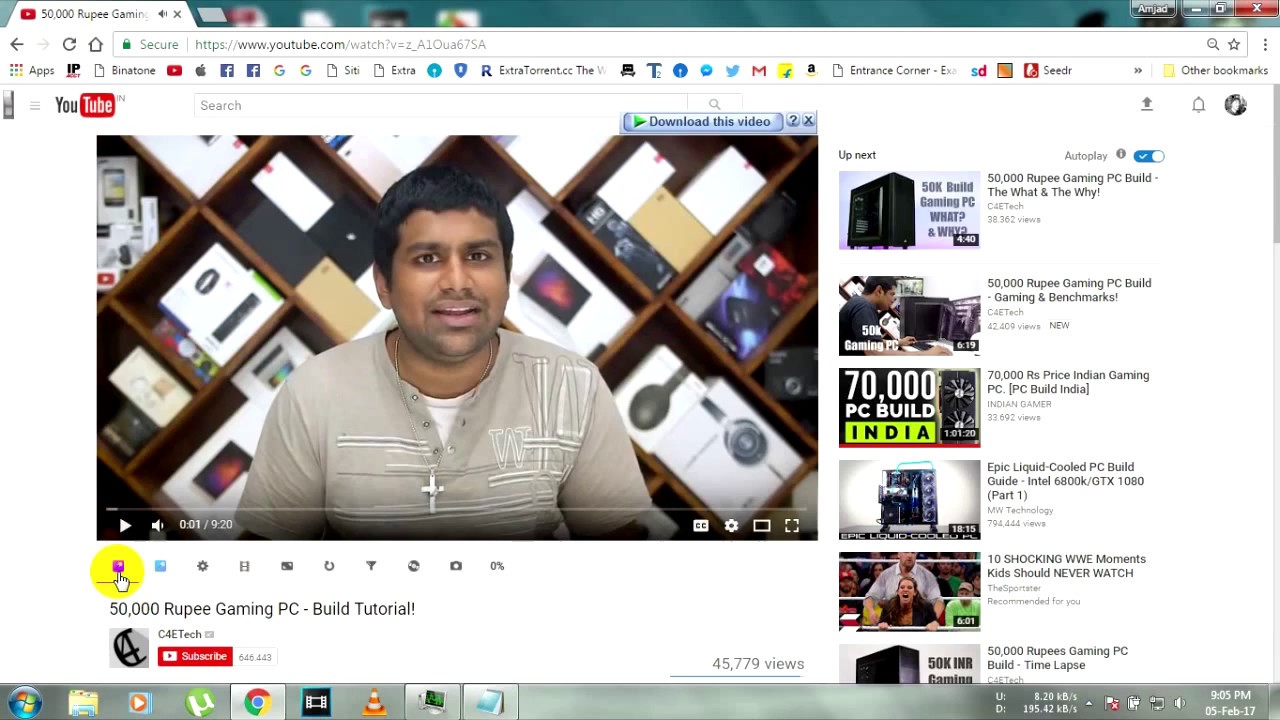Open the account avatar menu
Screen dimensions: 1280x720
click(1236, 105)
